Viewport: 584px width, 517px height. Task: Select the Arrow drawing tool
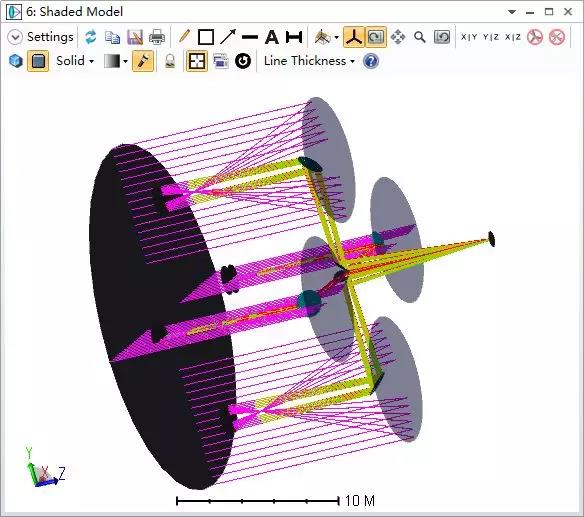coord(228,37)
